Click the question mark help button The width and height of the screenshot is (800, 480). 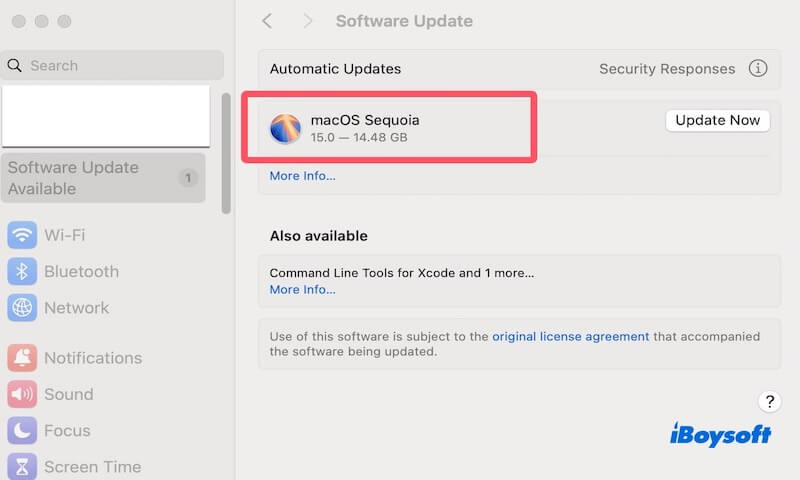tap(768, 402)
